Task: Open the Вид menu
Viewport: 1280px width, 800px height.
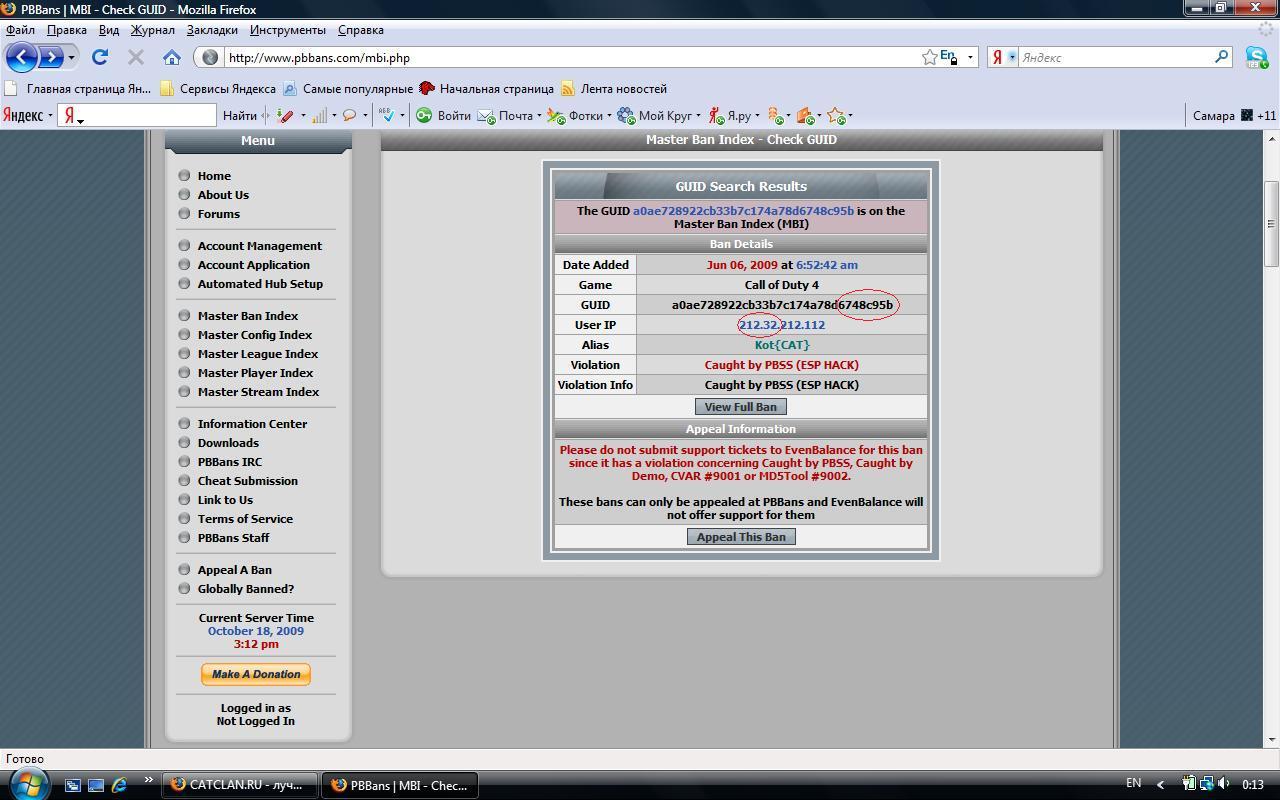Action: coord(109,30)
